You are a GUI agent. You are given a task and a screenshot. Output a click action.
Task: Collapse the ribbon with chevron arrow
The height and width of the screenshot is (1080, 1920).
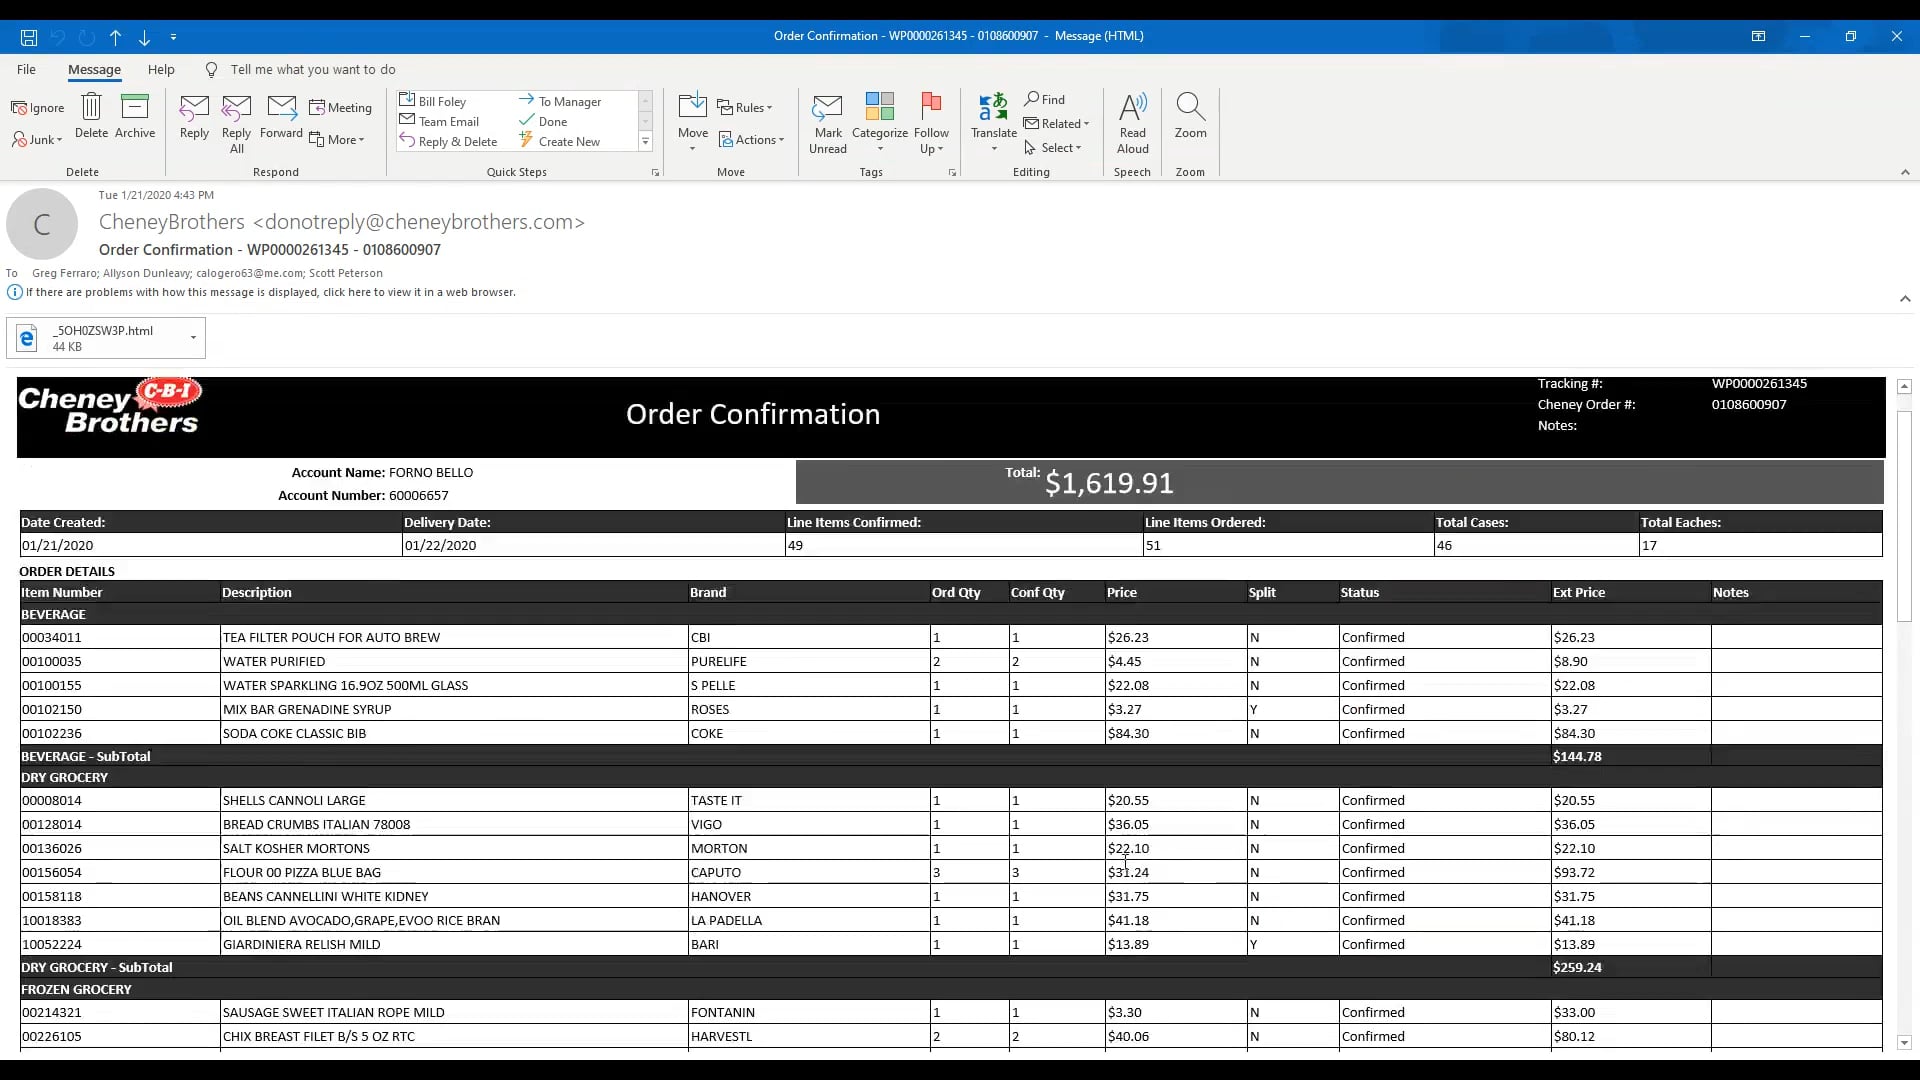(1904, 172)
